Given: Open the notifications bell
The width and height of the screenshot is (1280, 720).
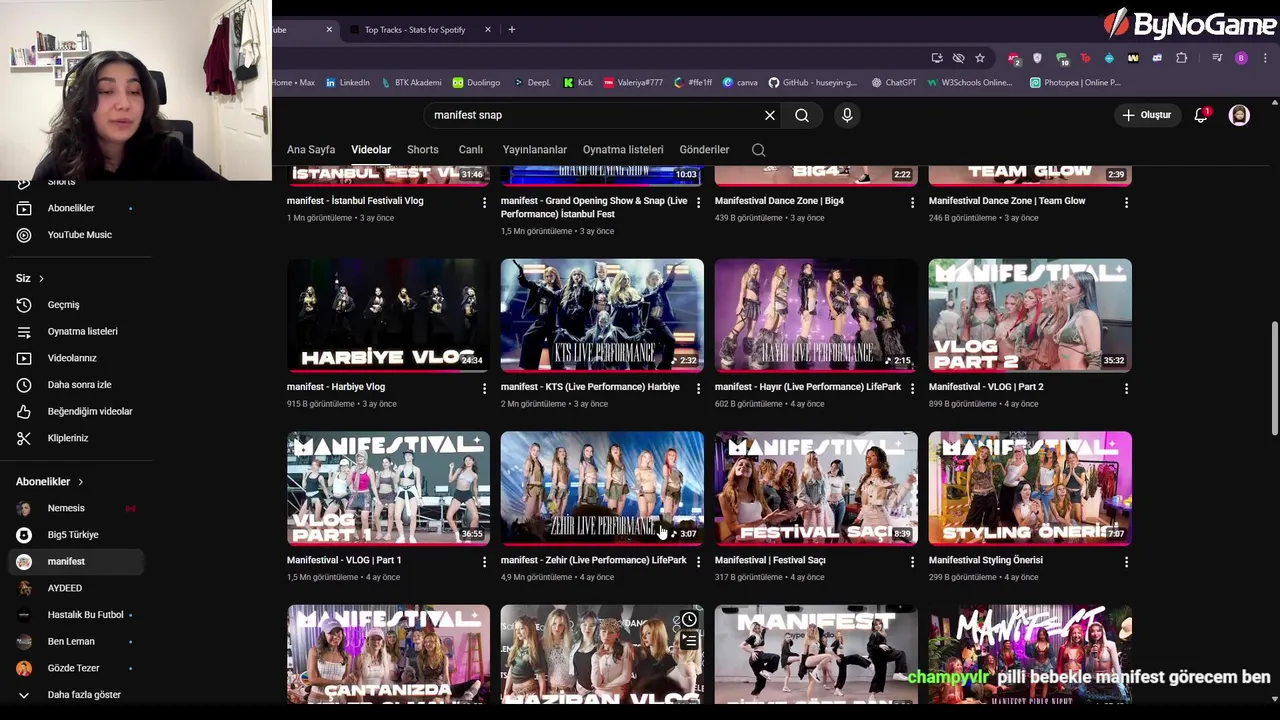Looking at the screenshot, I should click(x=1202, y=115).
